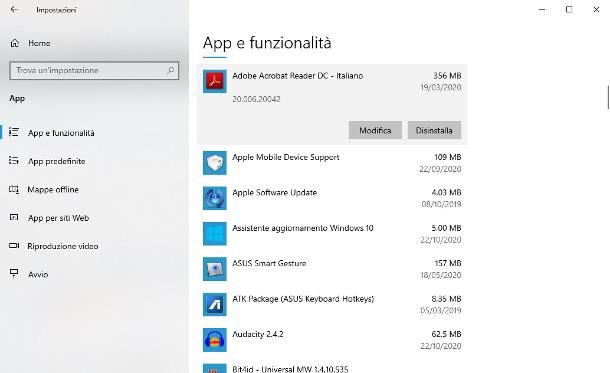Click the version number 20.006.20042
610x373 pixels.
(256, 99)
